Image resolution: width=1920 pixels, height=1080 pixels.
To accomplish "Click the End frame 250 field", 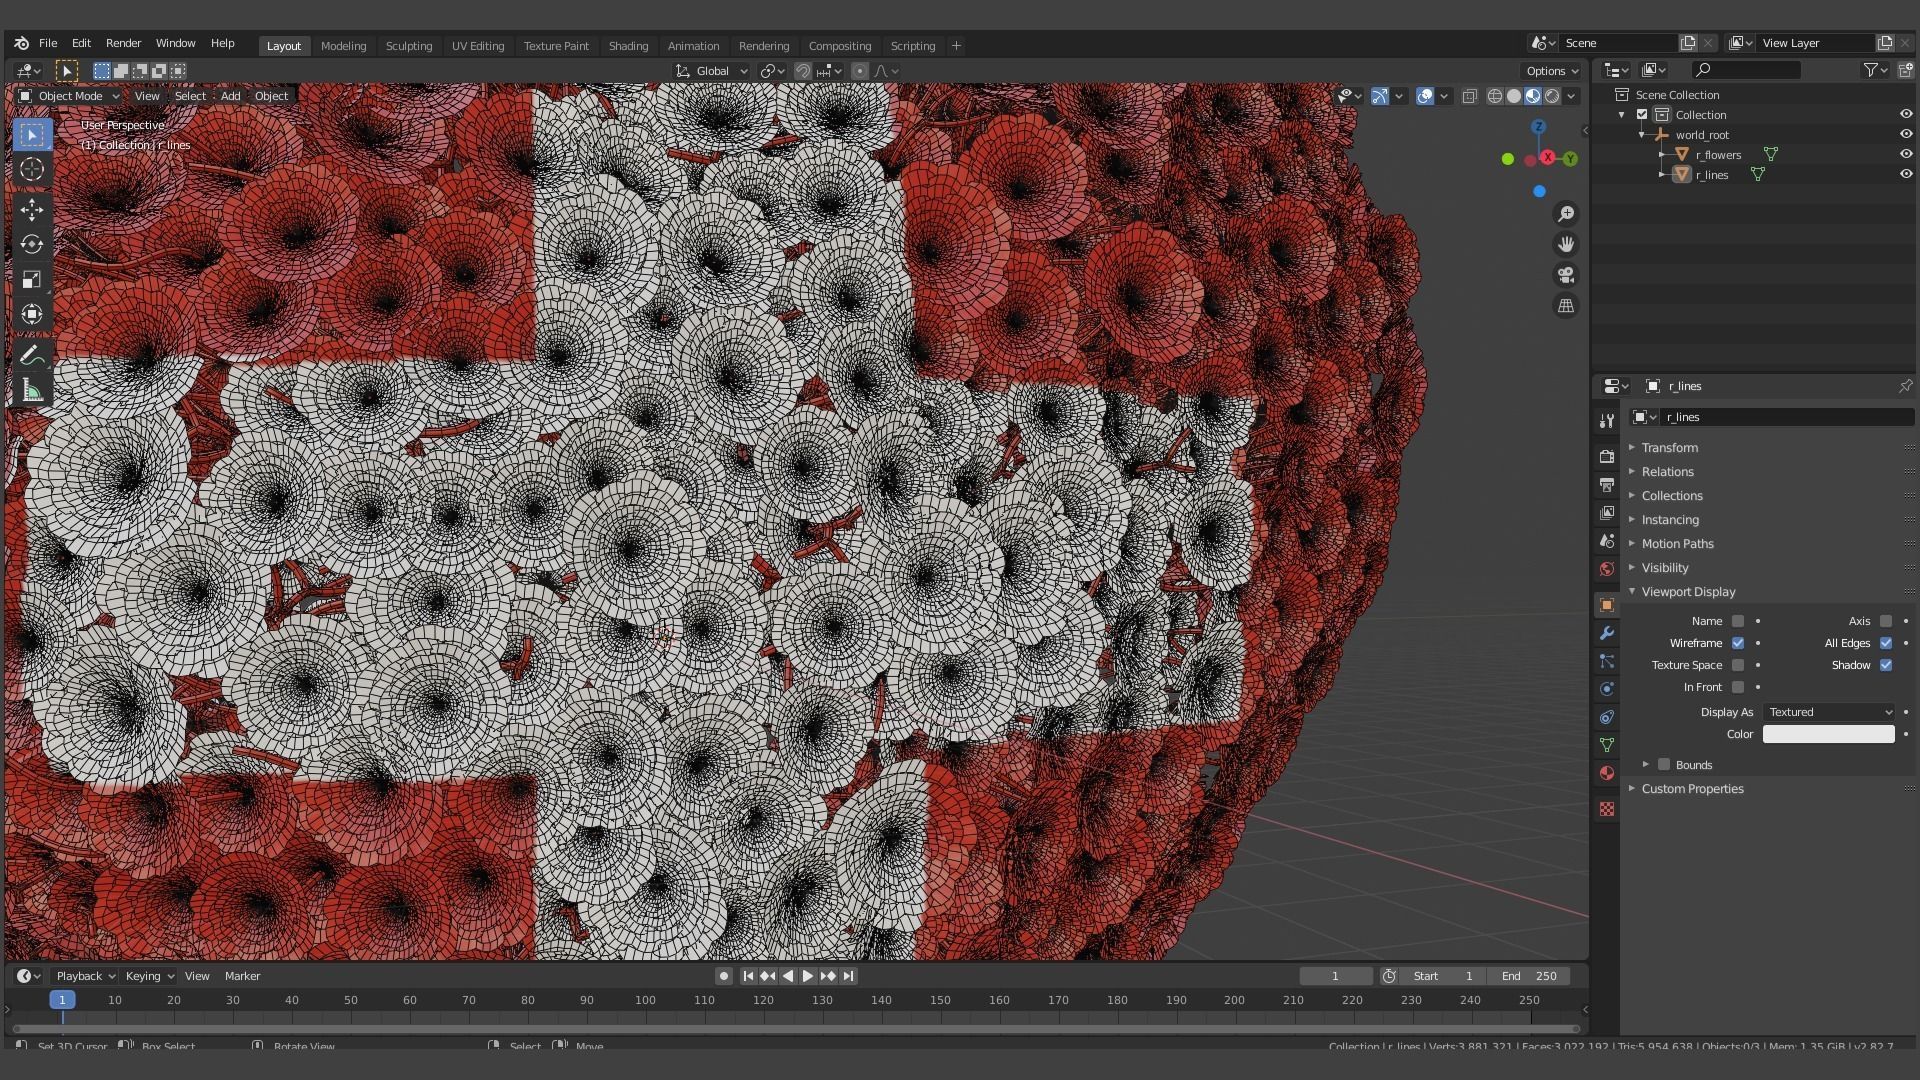I will pyautogui.click(x=1529, y=976).
